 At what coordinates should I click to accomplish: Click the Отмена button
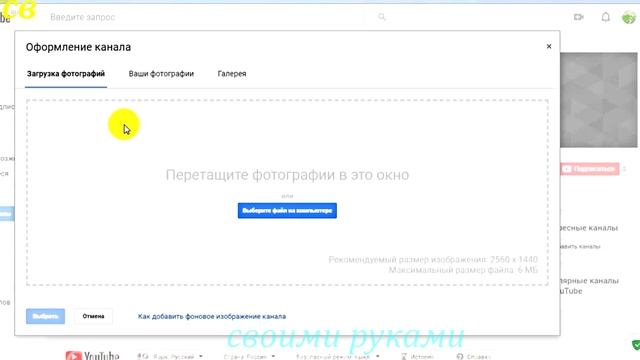(93, 316)
